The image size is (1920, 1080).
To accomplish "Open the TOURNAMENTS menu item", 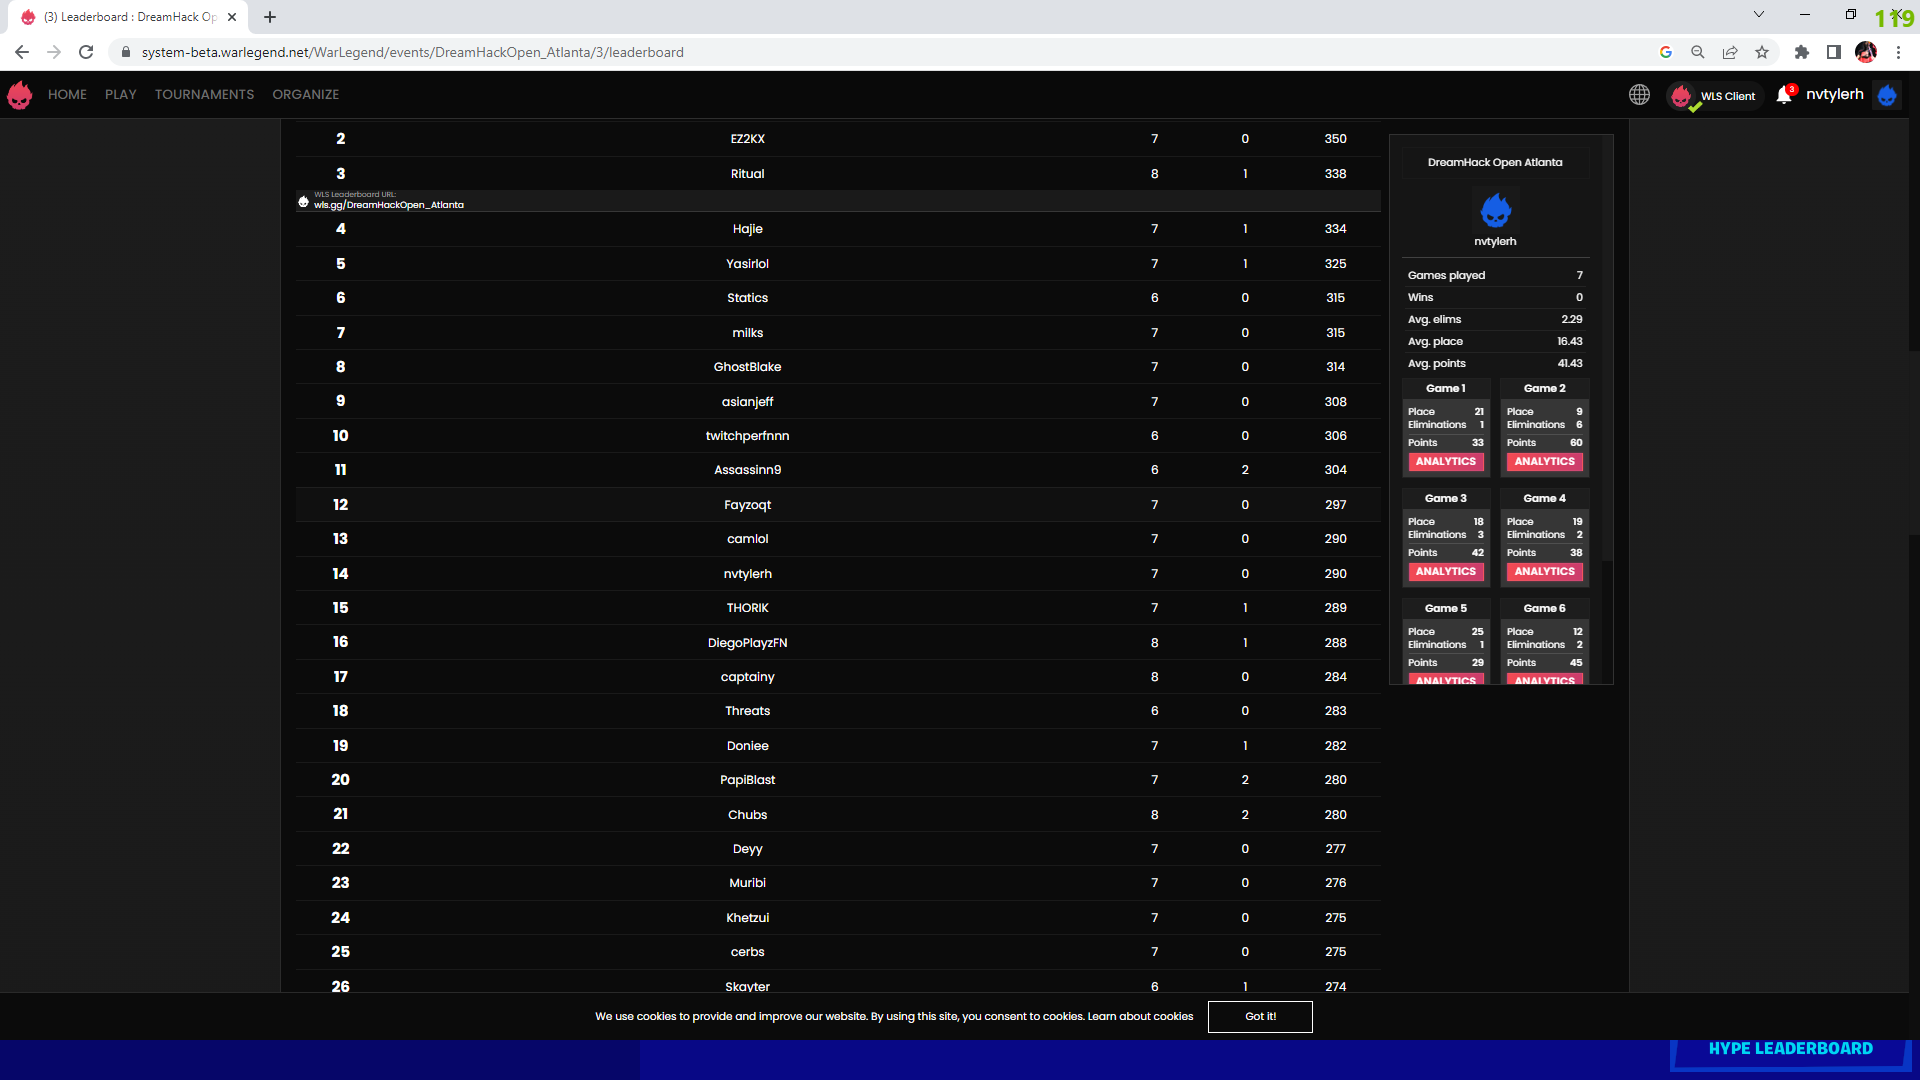I will coord(204,95).
